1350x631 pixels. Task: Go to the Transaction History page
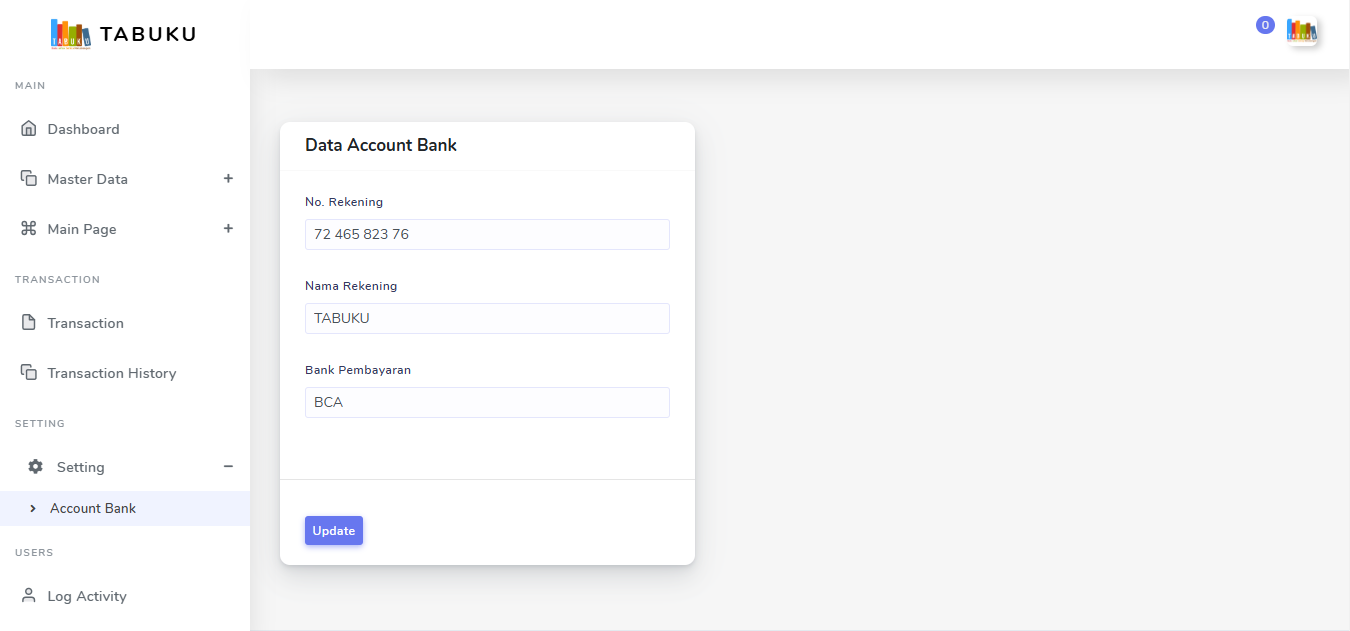pos(111,373)
